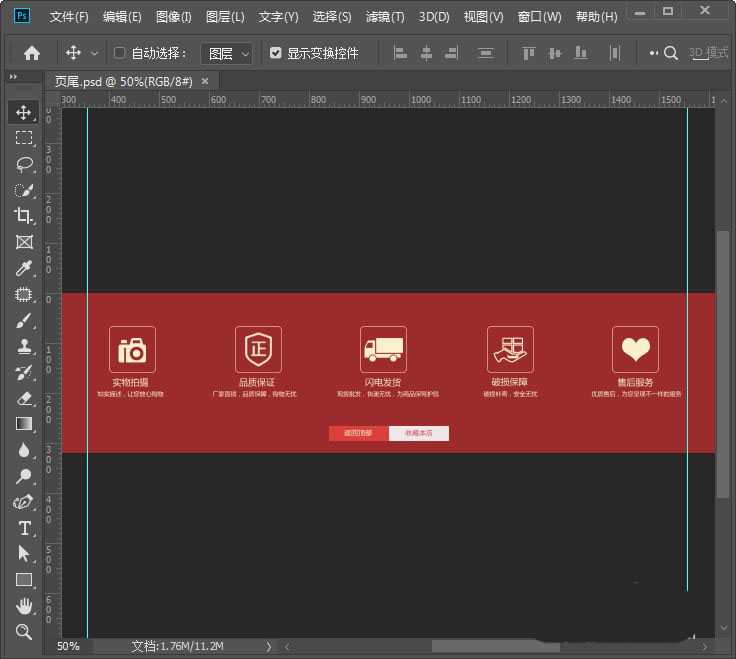Open the 图像(I) menu

coord(174,17)
